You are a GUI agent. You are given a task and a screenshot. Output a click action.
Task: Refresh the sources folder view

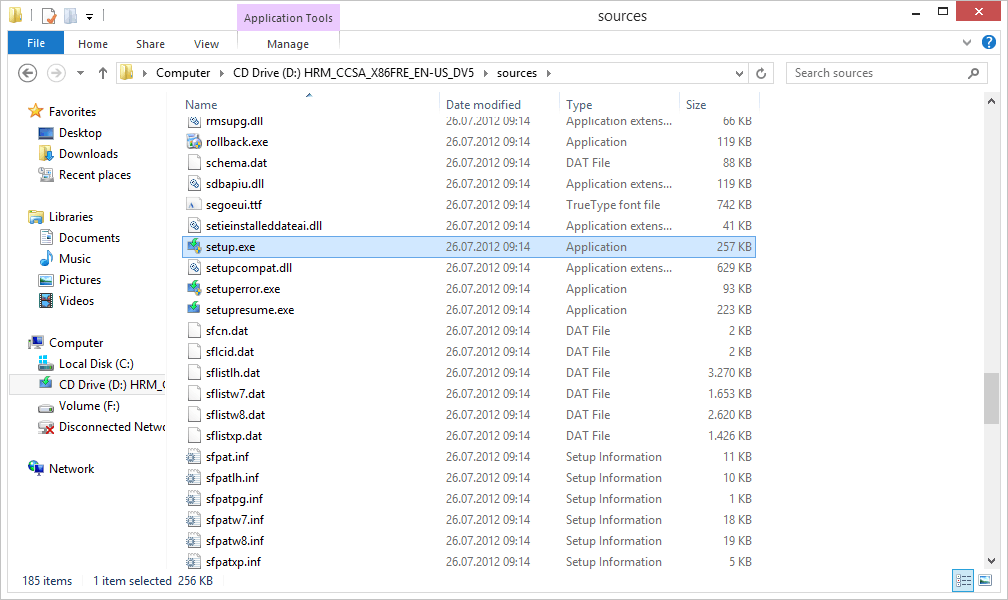click(761, 73)
